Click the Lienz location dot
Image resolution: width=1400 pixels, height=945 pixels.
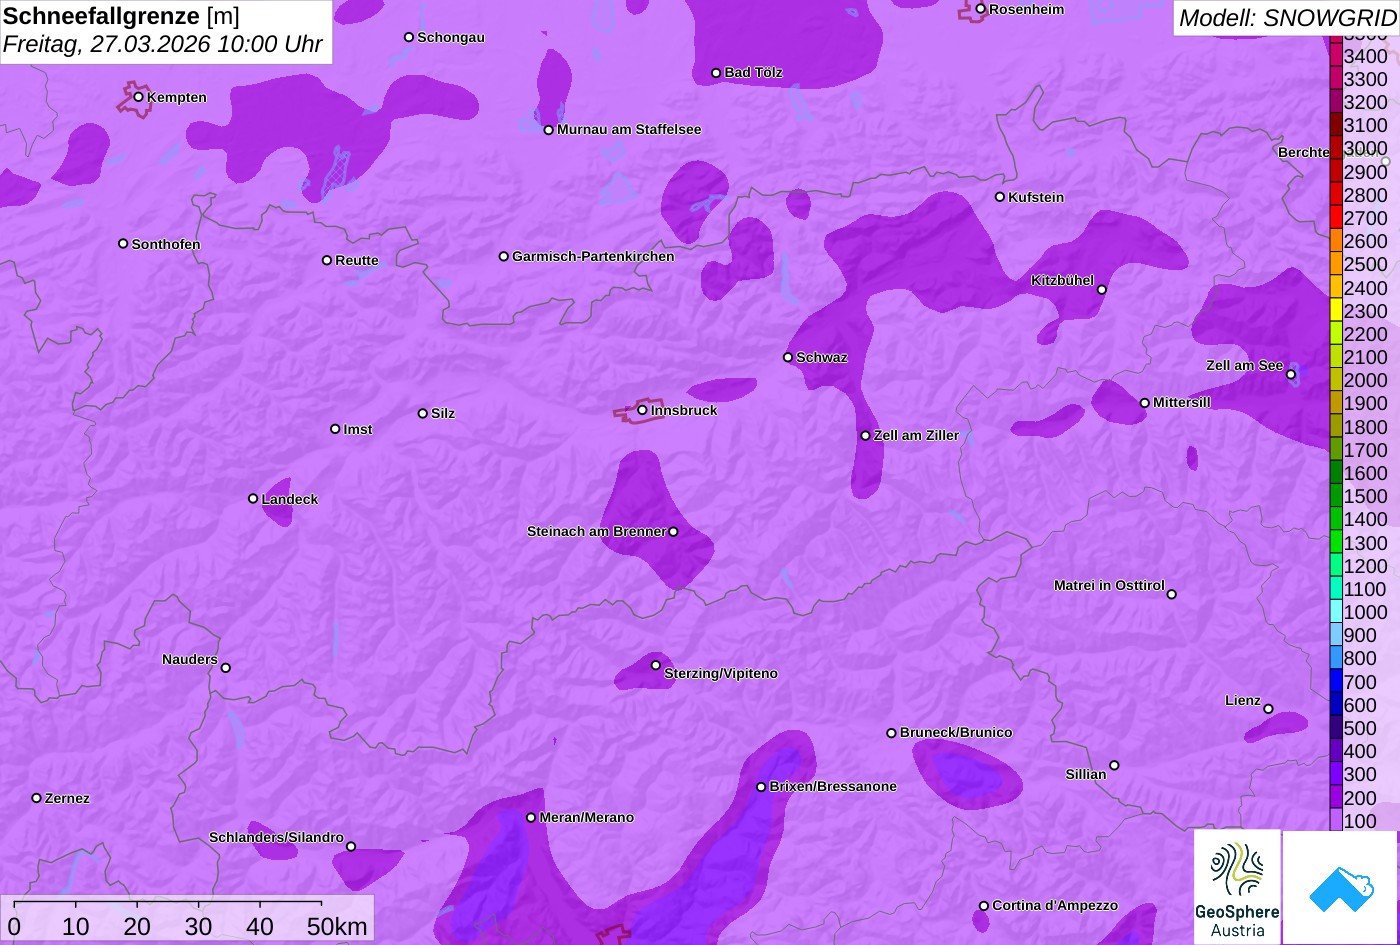coord(1268,709)
